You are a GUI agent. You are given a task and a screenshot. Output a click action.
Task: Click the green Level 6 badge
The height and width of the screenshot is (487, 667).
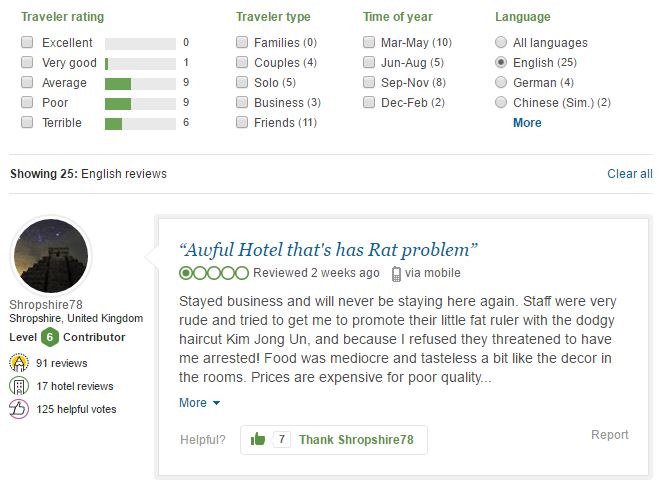point(50,337)
